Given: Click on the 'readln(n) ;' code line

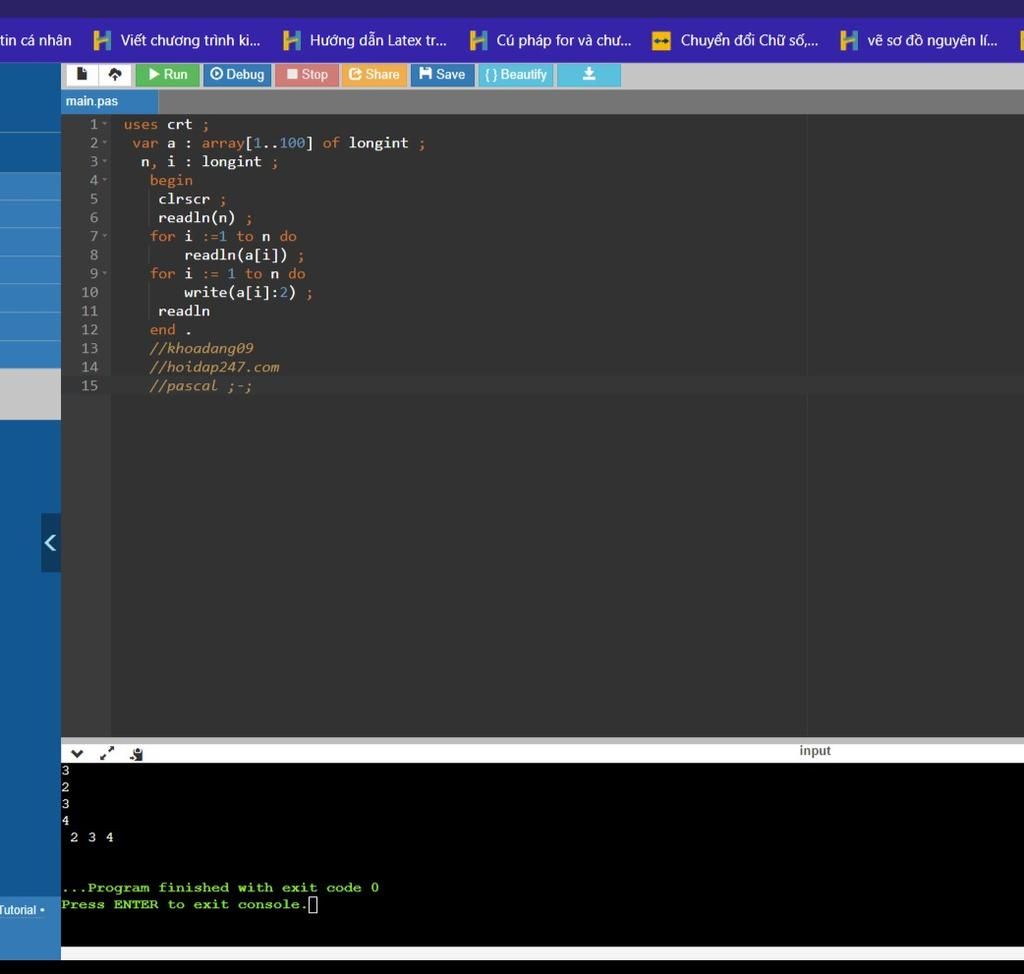Looking at the screenshot, I should 205,218.
